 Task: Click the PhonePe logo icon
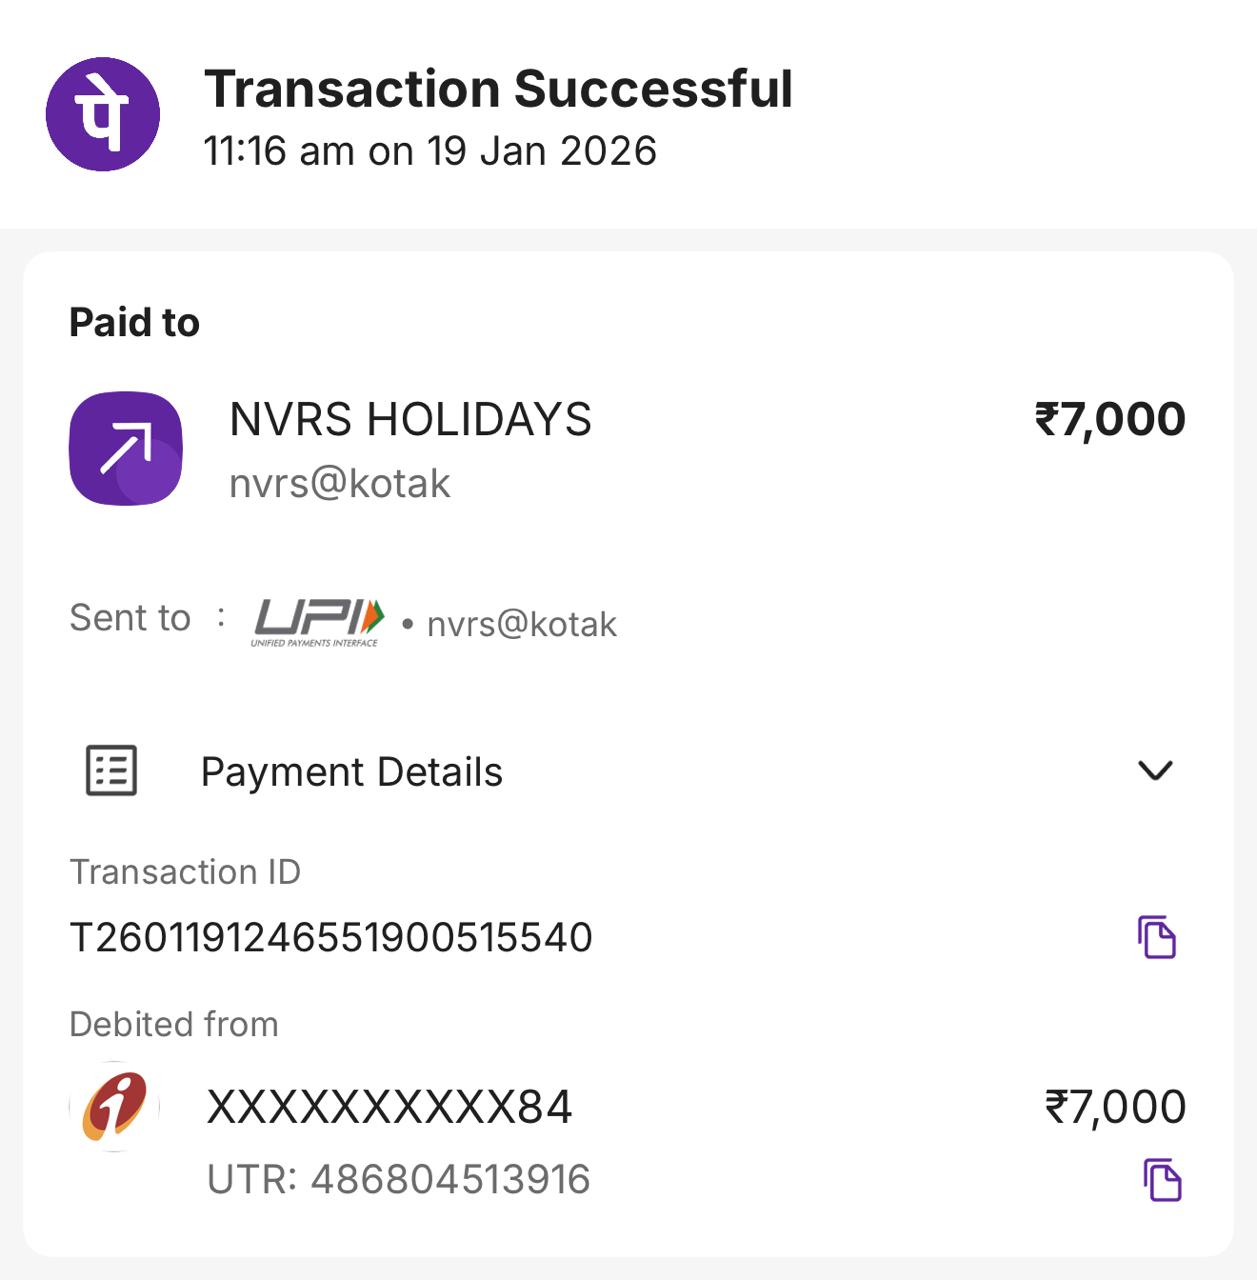(x=103, y=114)
